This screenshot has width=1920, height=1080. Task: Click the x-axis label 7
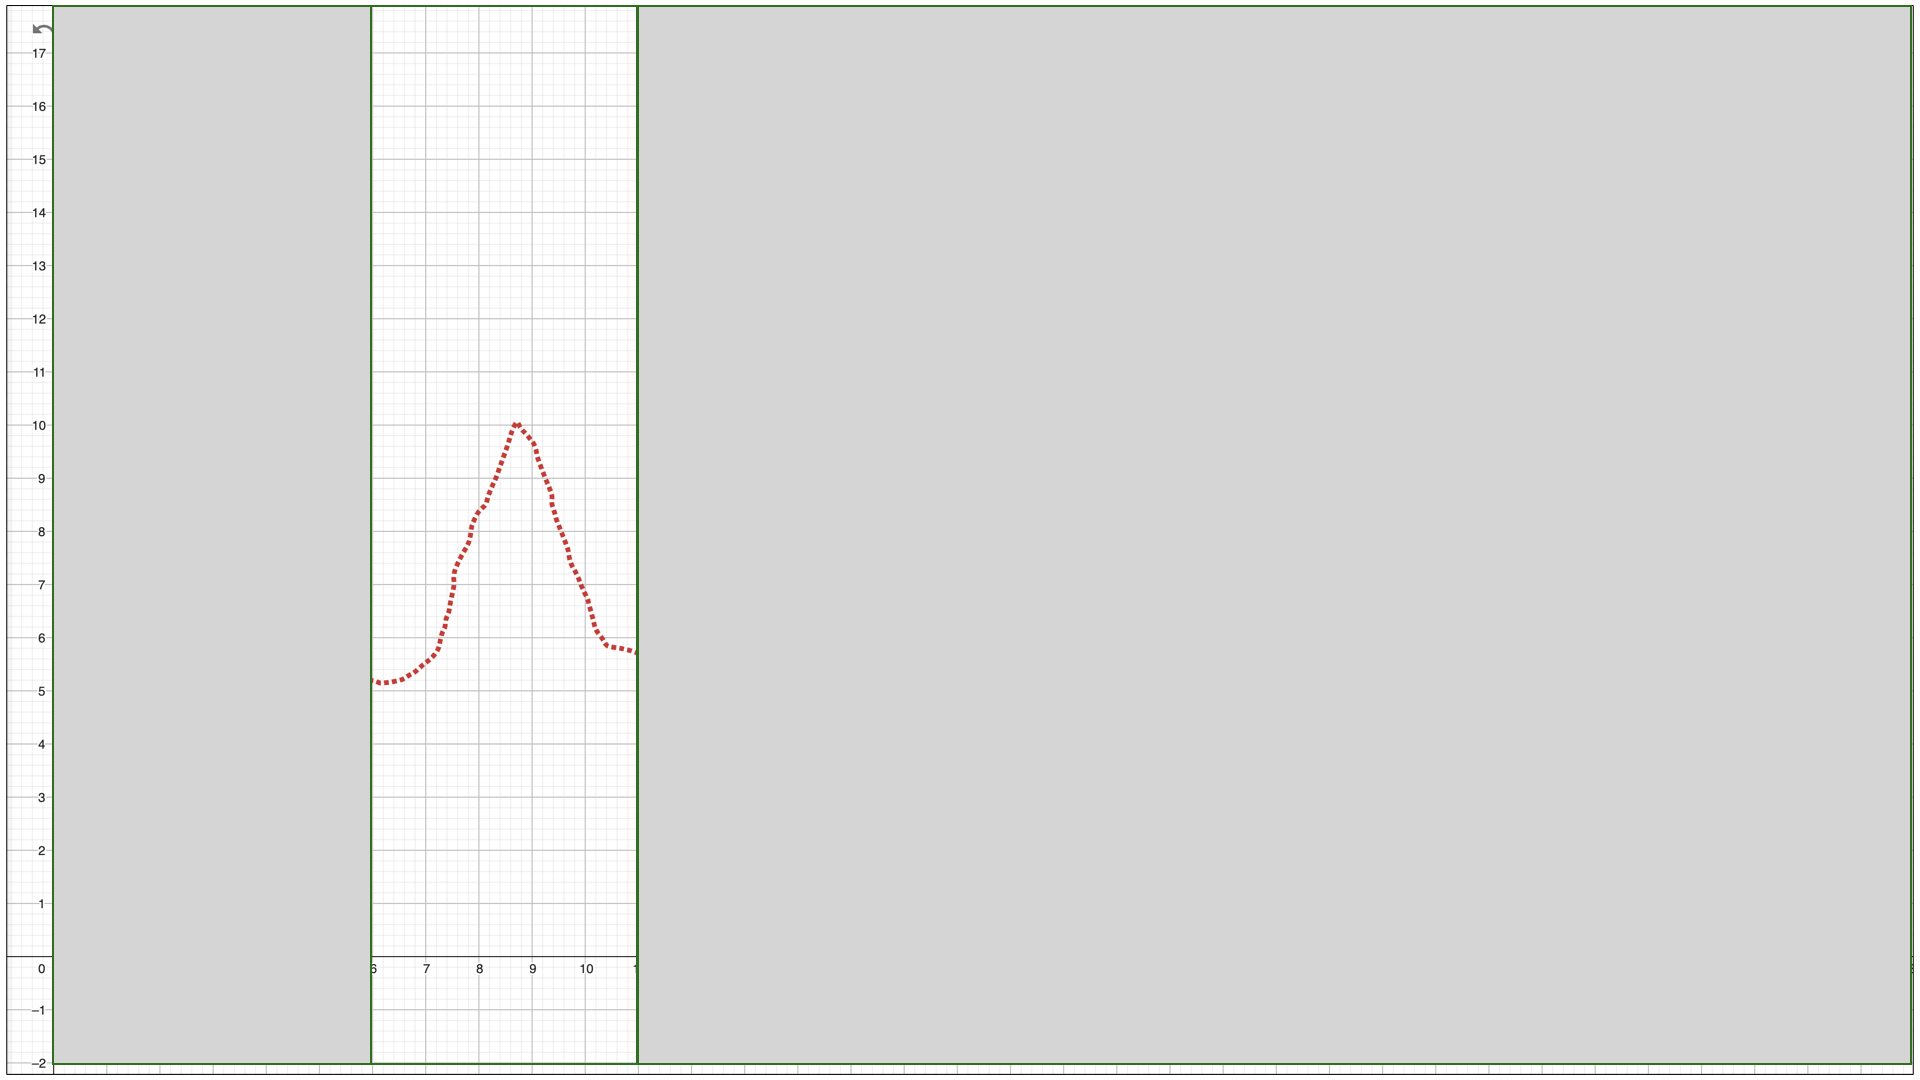click(x=426, y=968)
